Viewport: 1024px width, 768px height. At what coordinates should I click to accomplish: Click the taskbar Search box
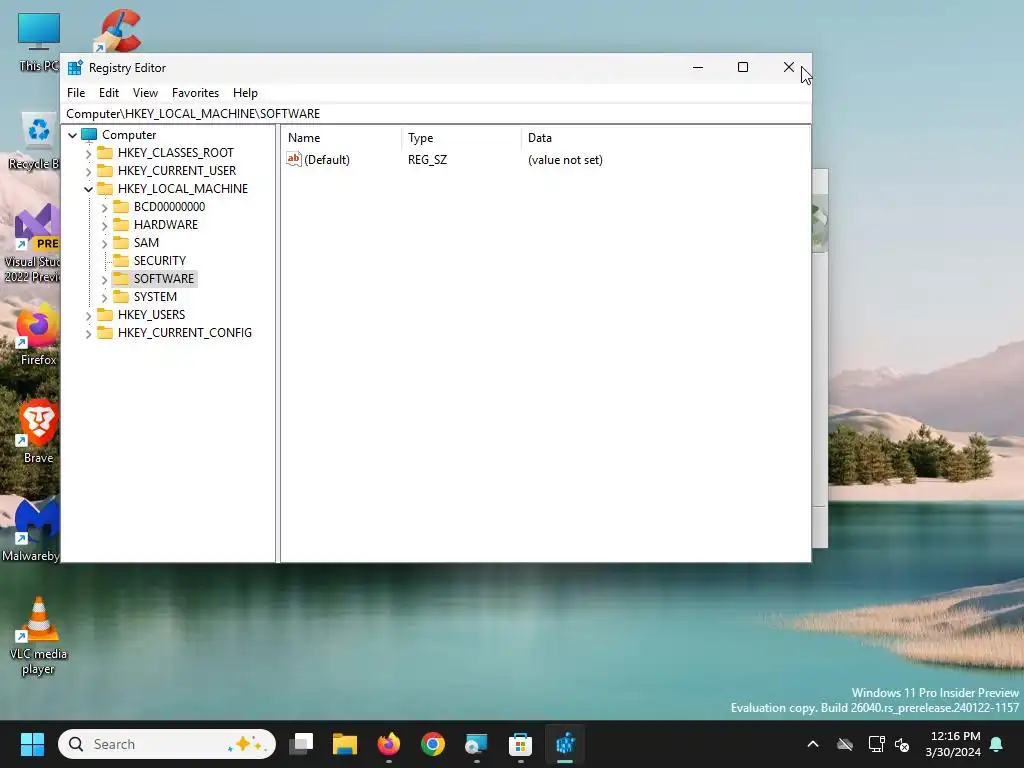167,744
